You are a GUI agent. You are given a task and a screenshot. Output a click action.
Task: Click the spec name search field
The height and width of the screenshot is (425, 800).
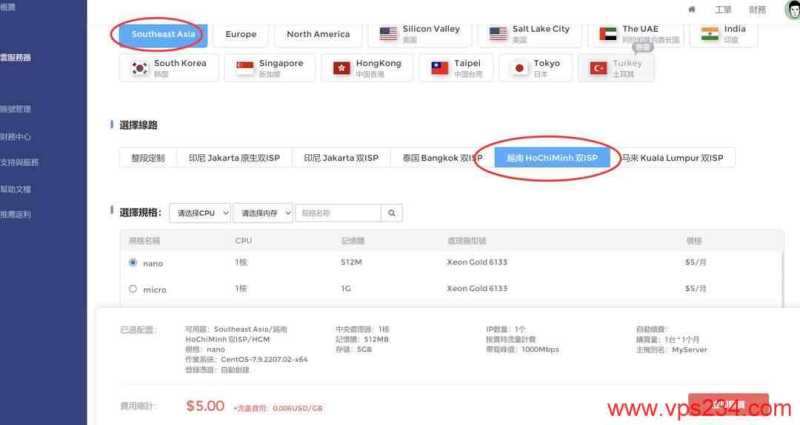pyautogui.click(x=337, y=213)
